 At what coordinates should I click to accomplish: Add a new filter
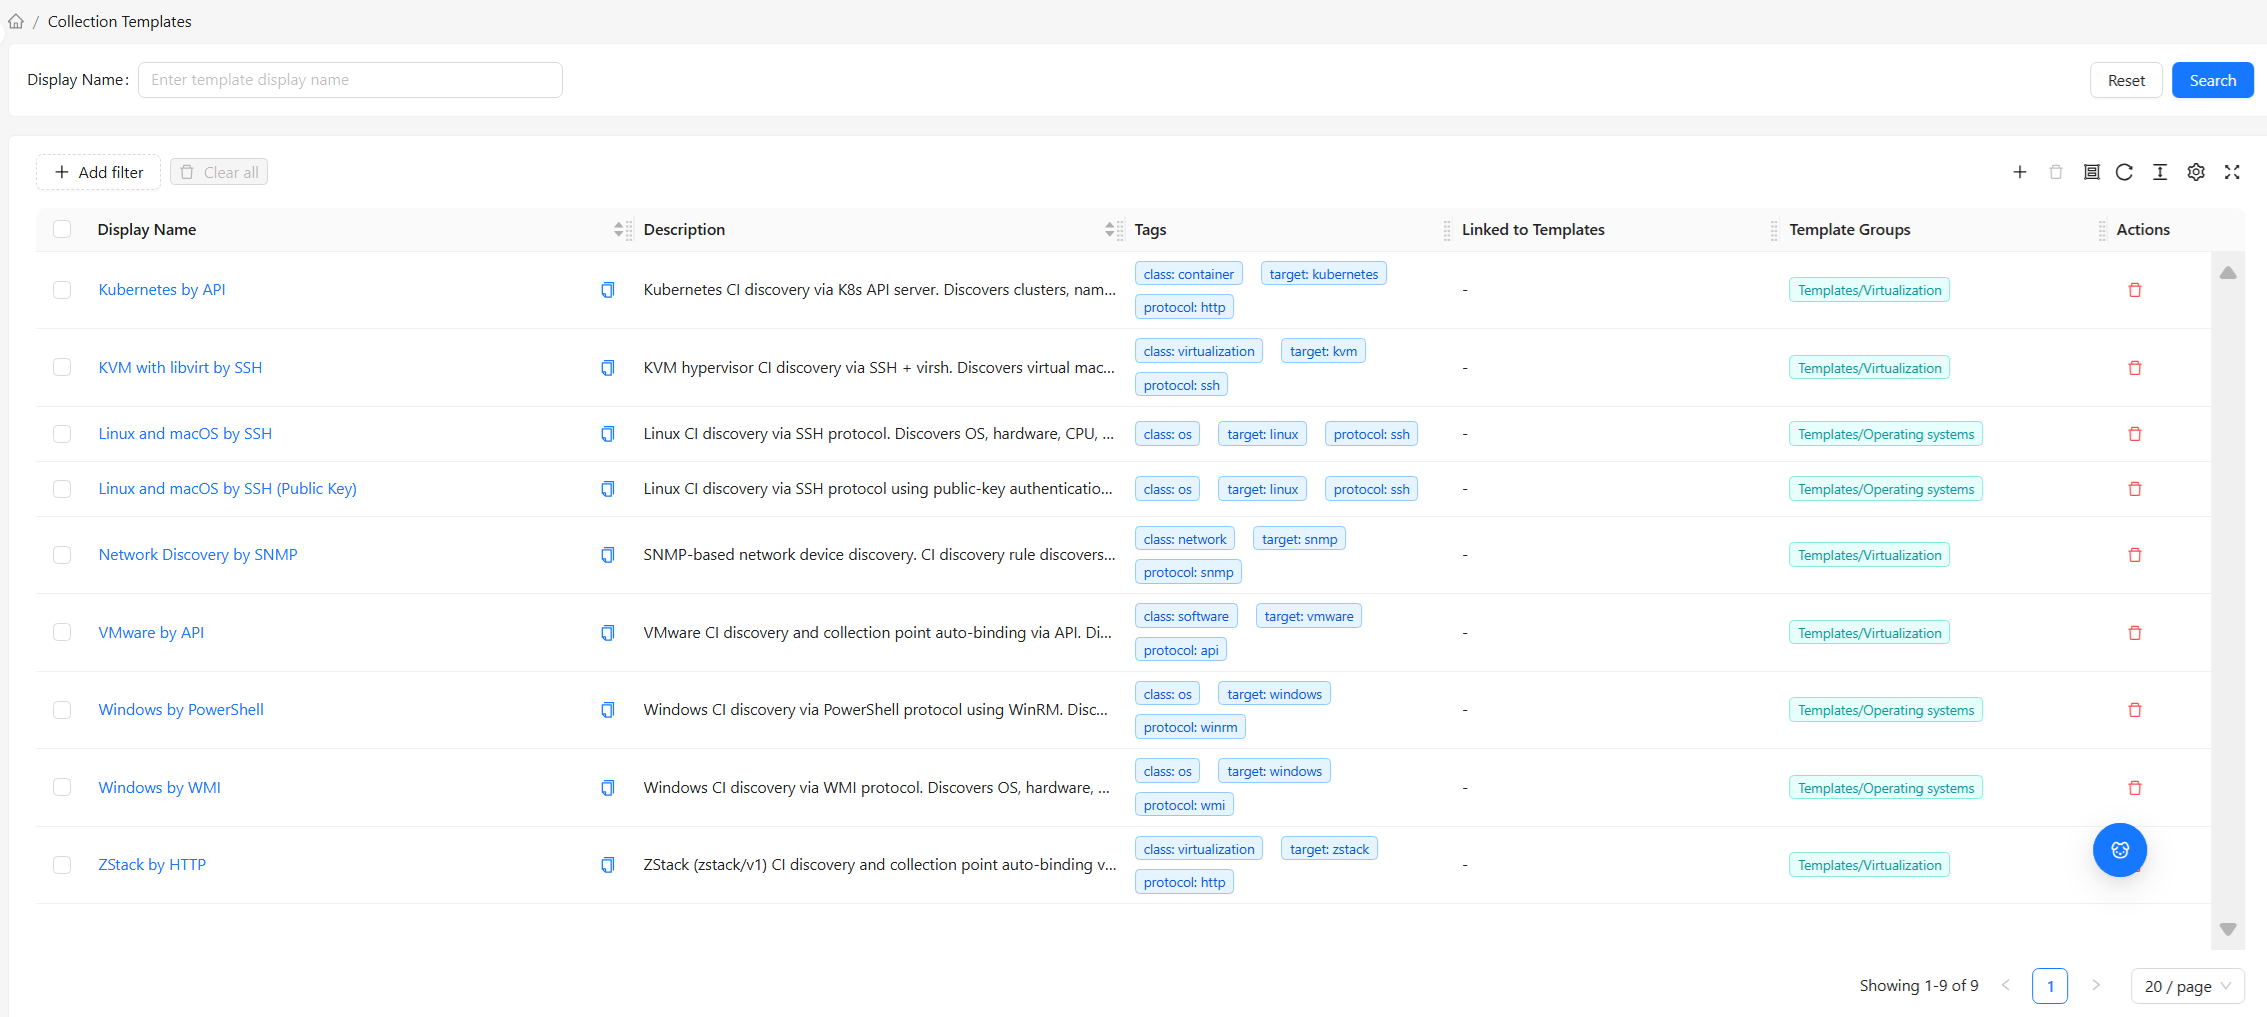tap(98, 172)
